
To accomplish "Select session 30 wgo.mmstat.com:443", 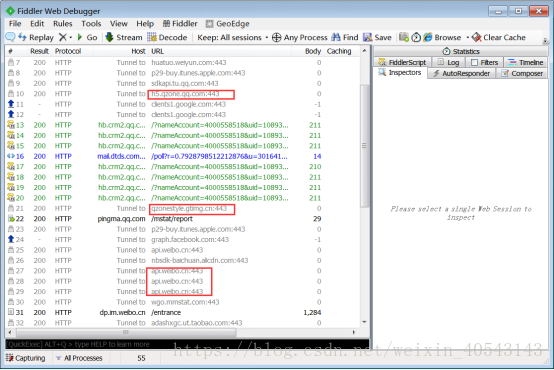I will click(x=183, y=302).
